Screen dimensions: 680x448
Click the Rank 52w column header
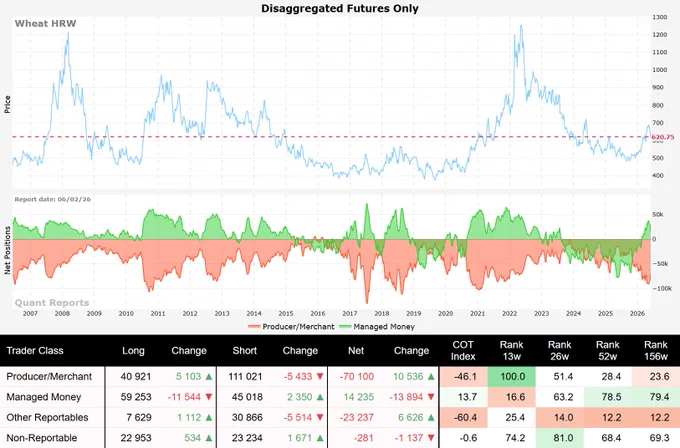click(x=608, y=350)
